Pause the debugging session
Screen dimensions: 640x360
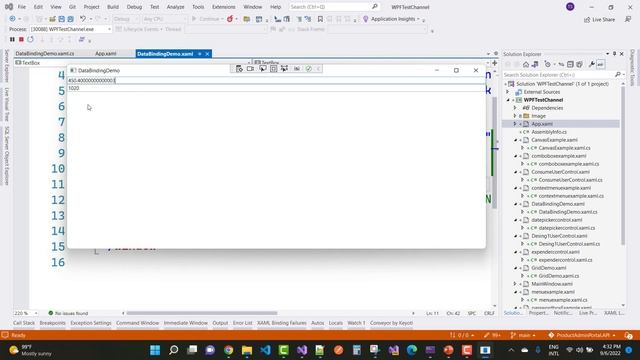[12, 39]
